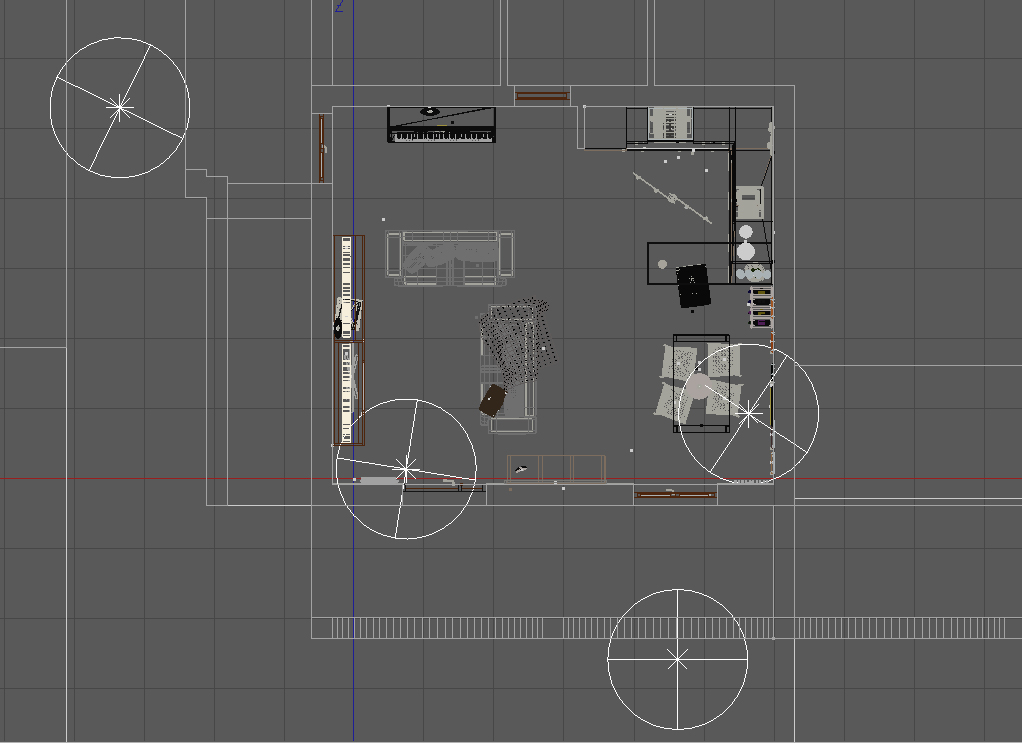Image resolution: width=1022 pixels, height=743 pixels.
Task: Select the black stool at the kitchen island
Action: click(x=694, y=285)
